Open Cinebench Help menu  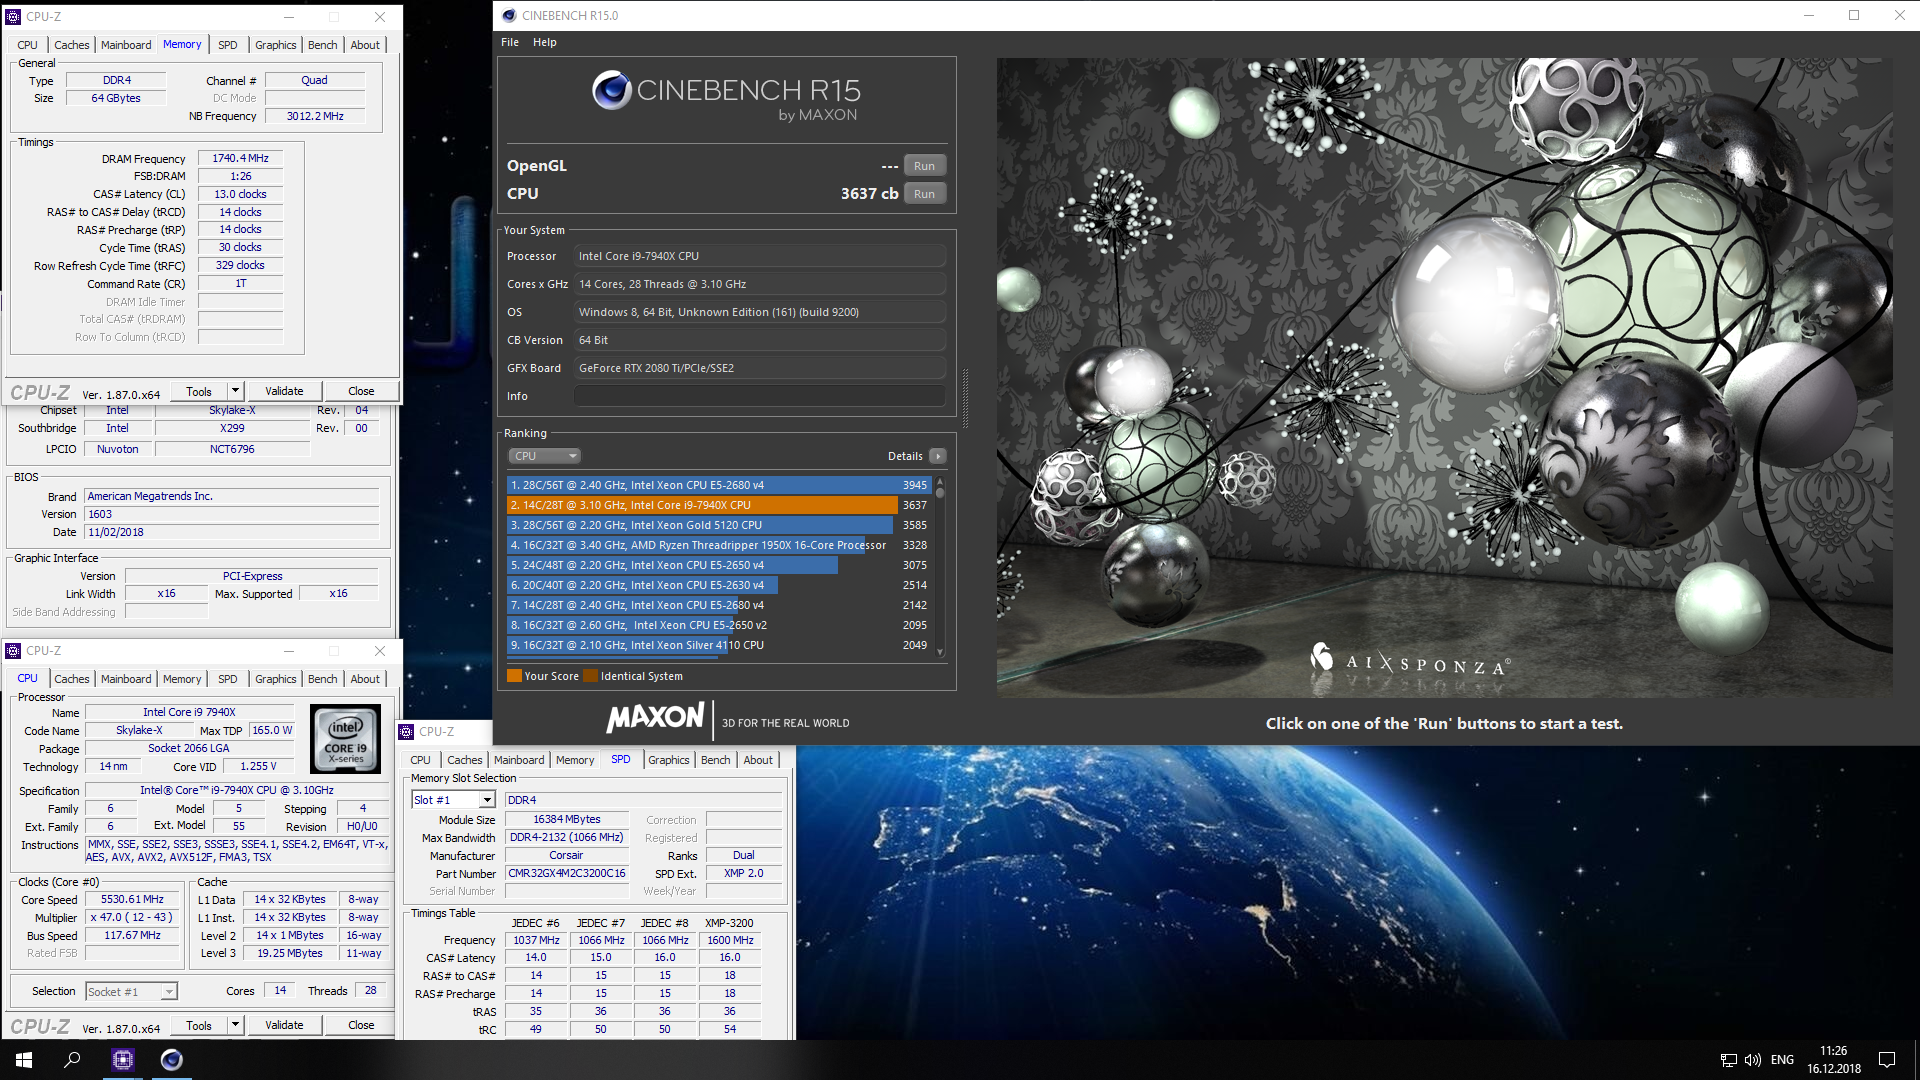coord(544,42)
